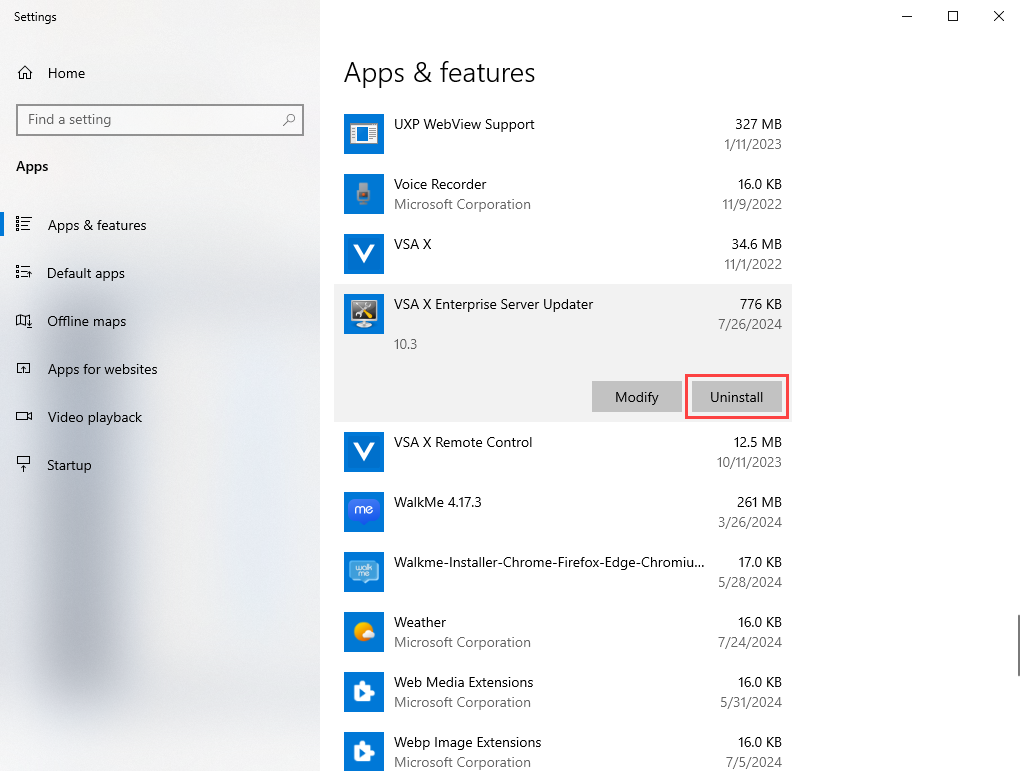
Task: Click the VSA X Remote Control icon
Action: (364, 452)
